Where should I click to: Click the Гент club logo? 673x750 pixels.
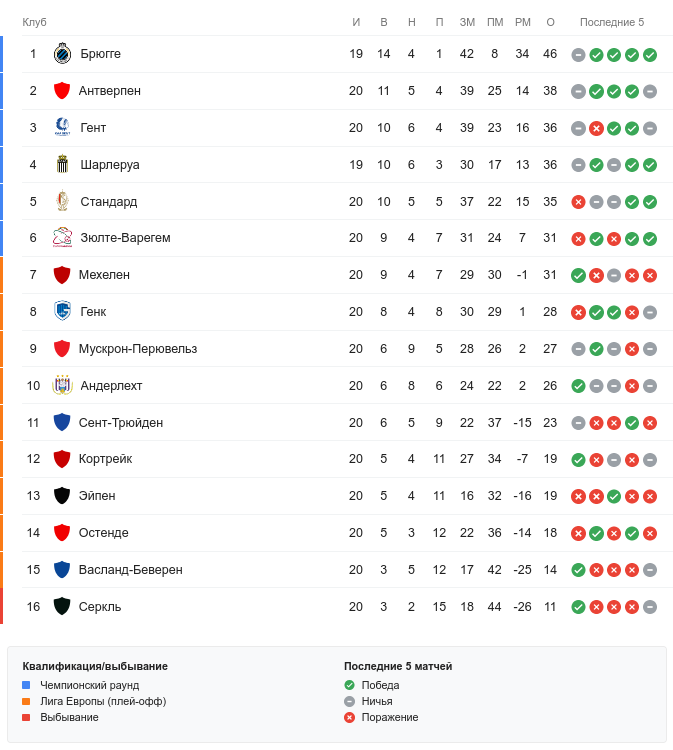click(62, 128)
